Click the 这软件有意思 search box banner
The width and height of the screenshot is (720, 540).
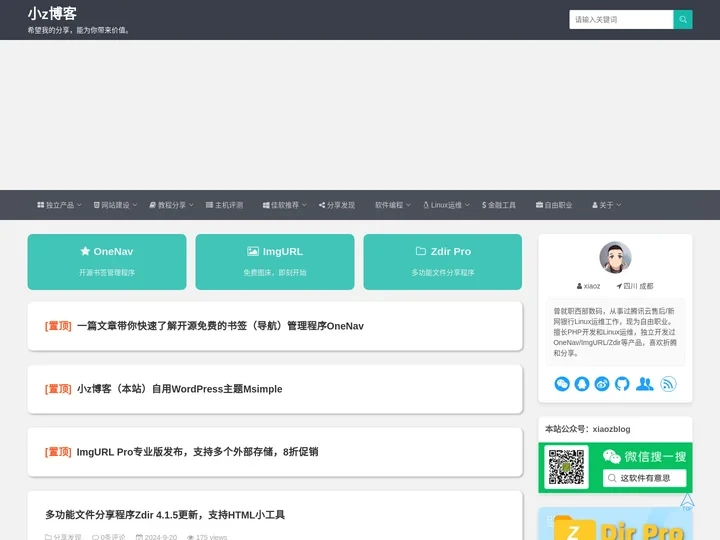[645, 478]
